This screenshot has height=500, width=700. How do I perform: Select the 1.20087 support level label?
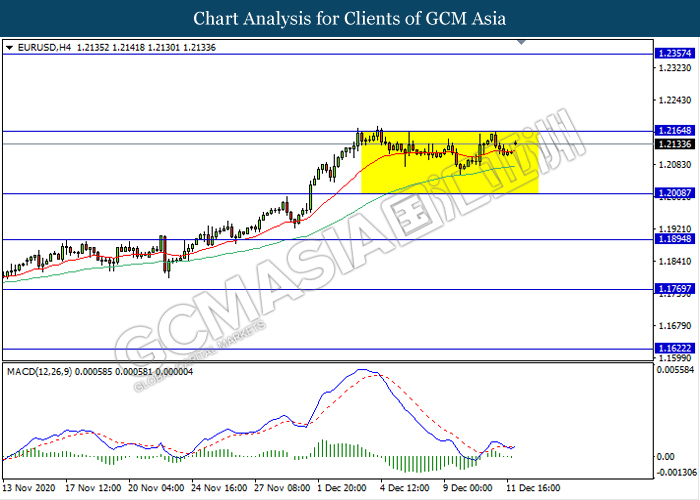[675, 193]
